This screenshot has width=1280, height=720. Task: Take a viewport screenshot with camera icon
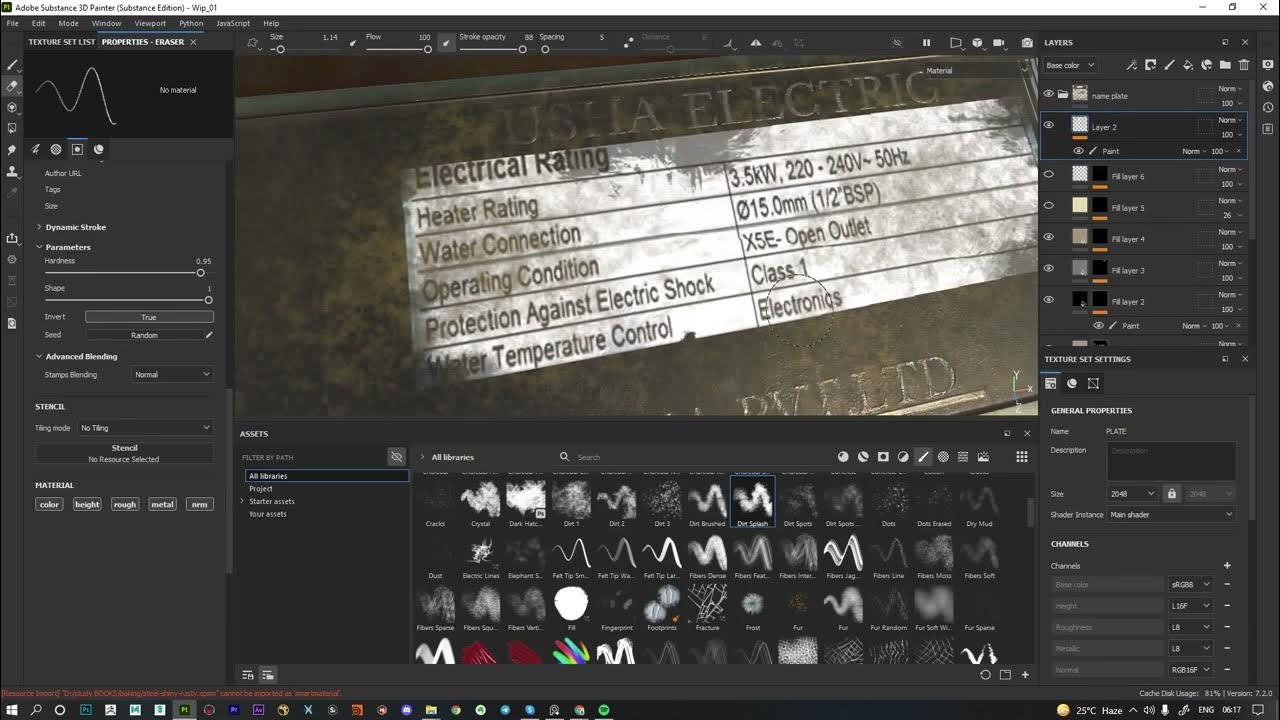pos(1027,43)
